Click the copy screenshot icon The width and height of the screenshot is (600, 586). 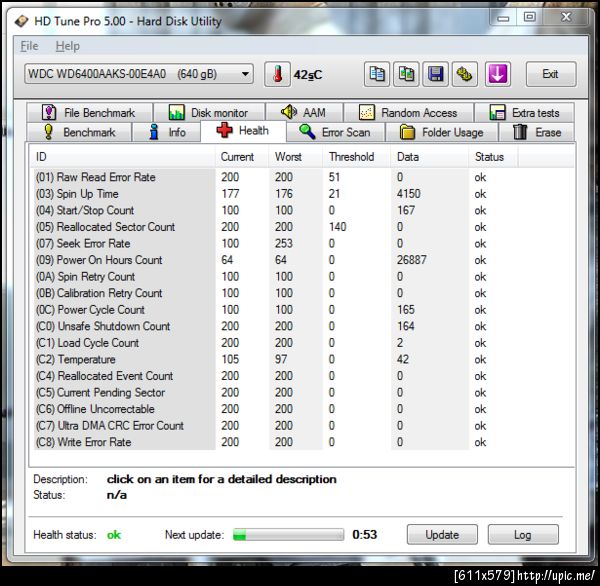(406, 74)
